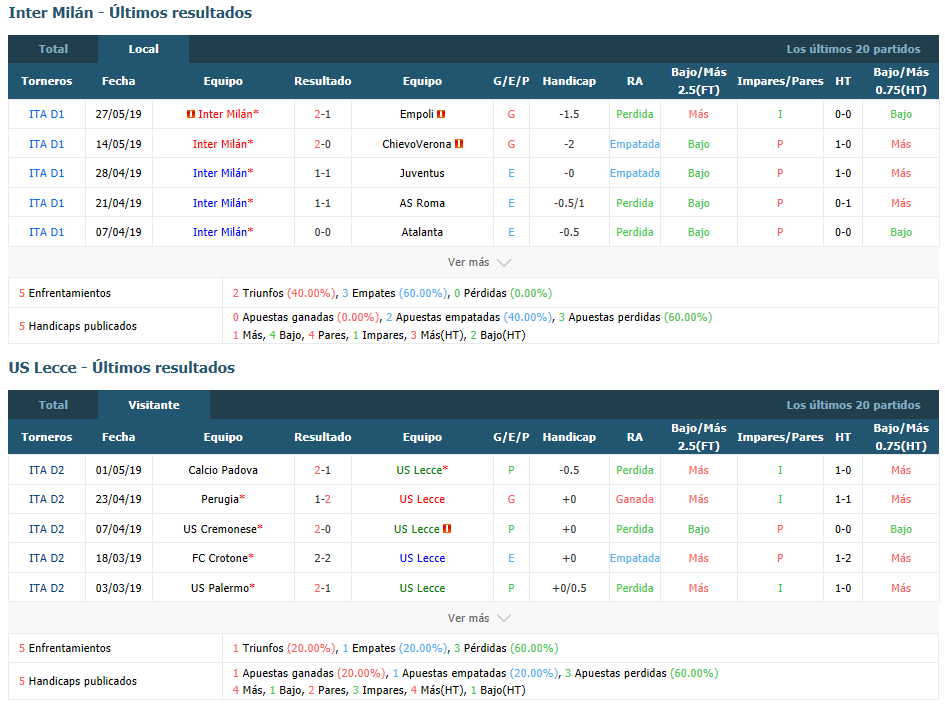The width and height of the screenshot is (945, 707).
Task: Switch to the Total tab for US Lecce
Action: (53, 405)
